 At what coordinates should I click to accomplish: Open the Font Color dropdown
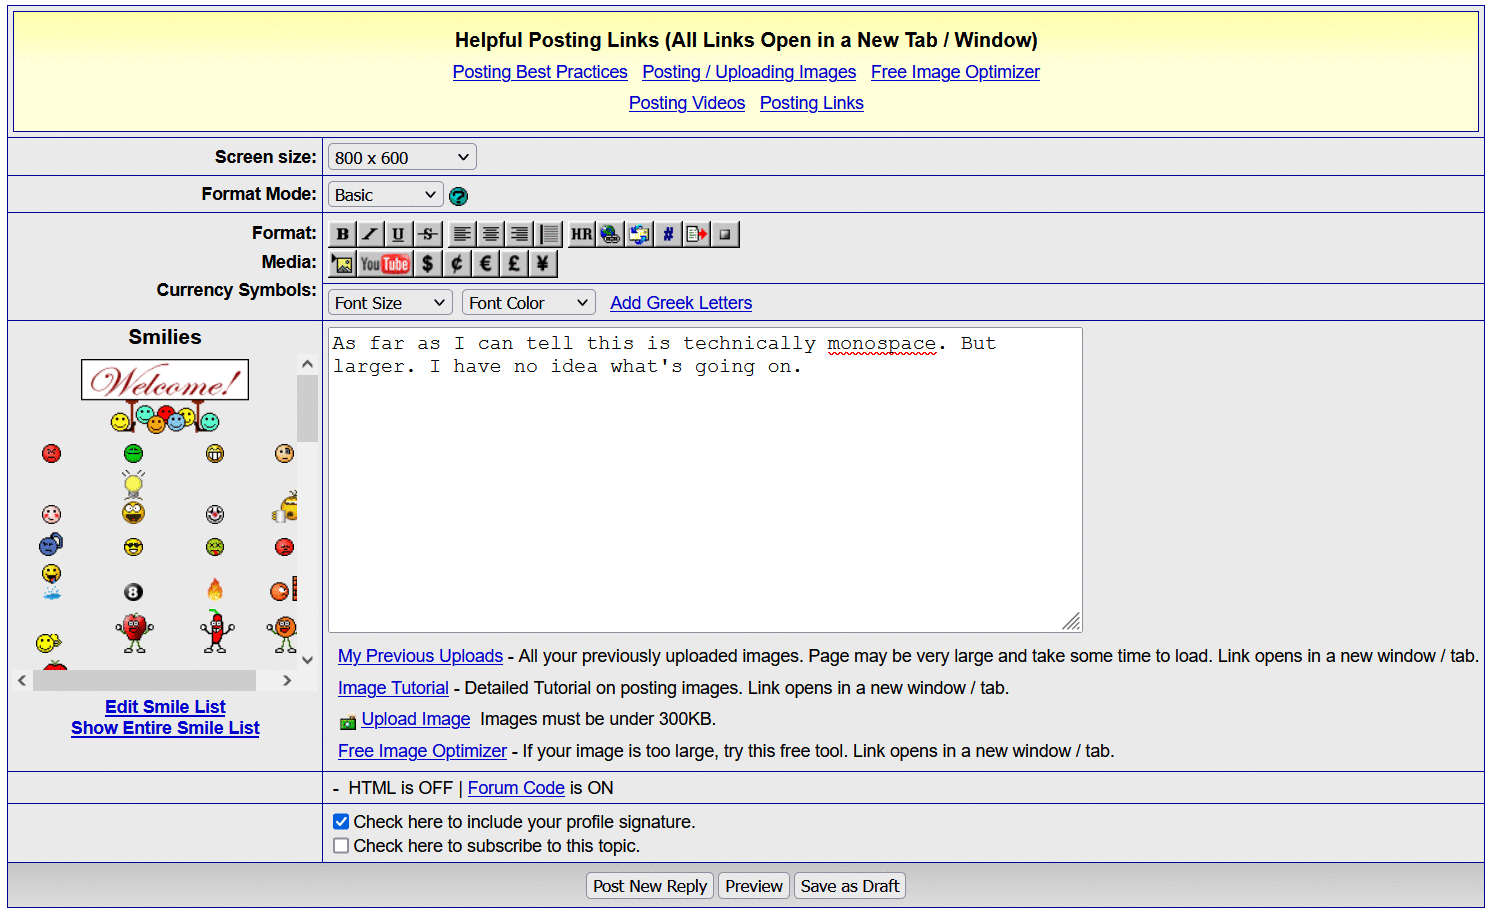(529, 303)
